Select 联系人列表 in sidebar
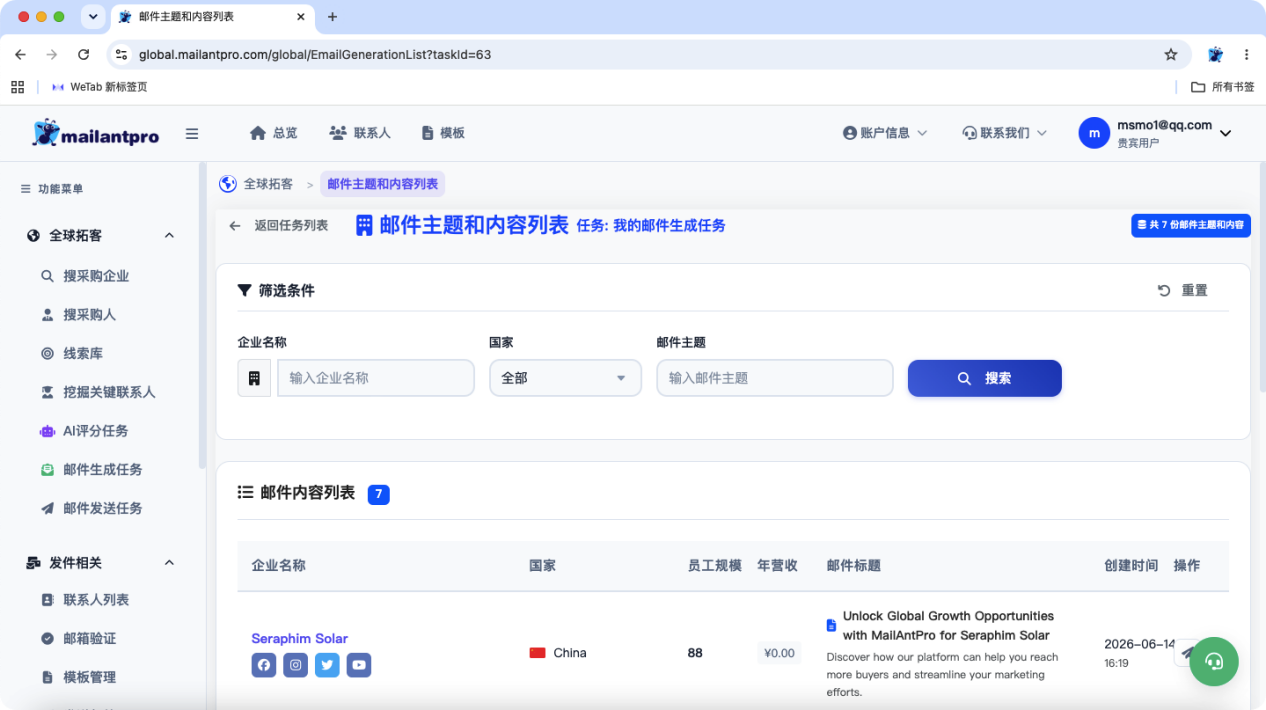1266x710 pixels. tap(96, 600)
